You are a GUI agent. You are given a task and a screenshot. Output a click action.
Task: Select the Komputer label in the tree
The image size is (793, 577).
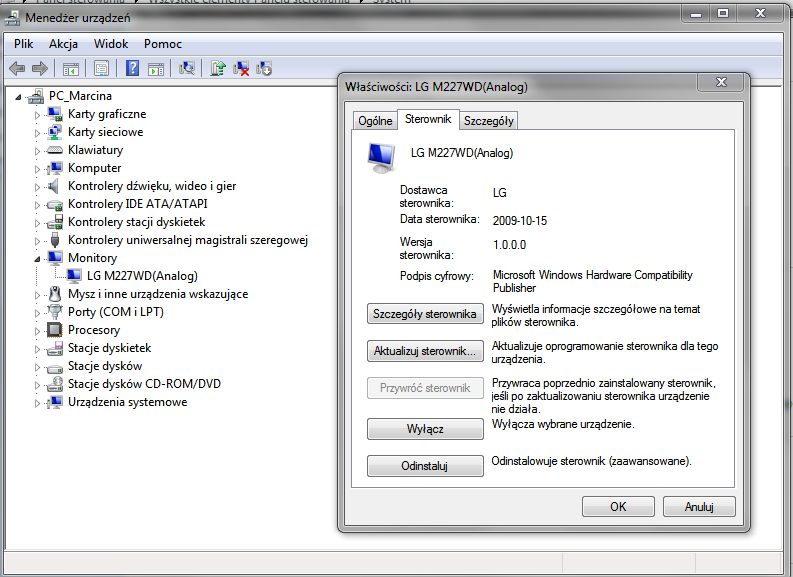95,168
